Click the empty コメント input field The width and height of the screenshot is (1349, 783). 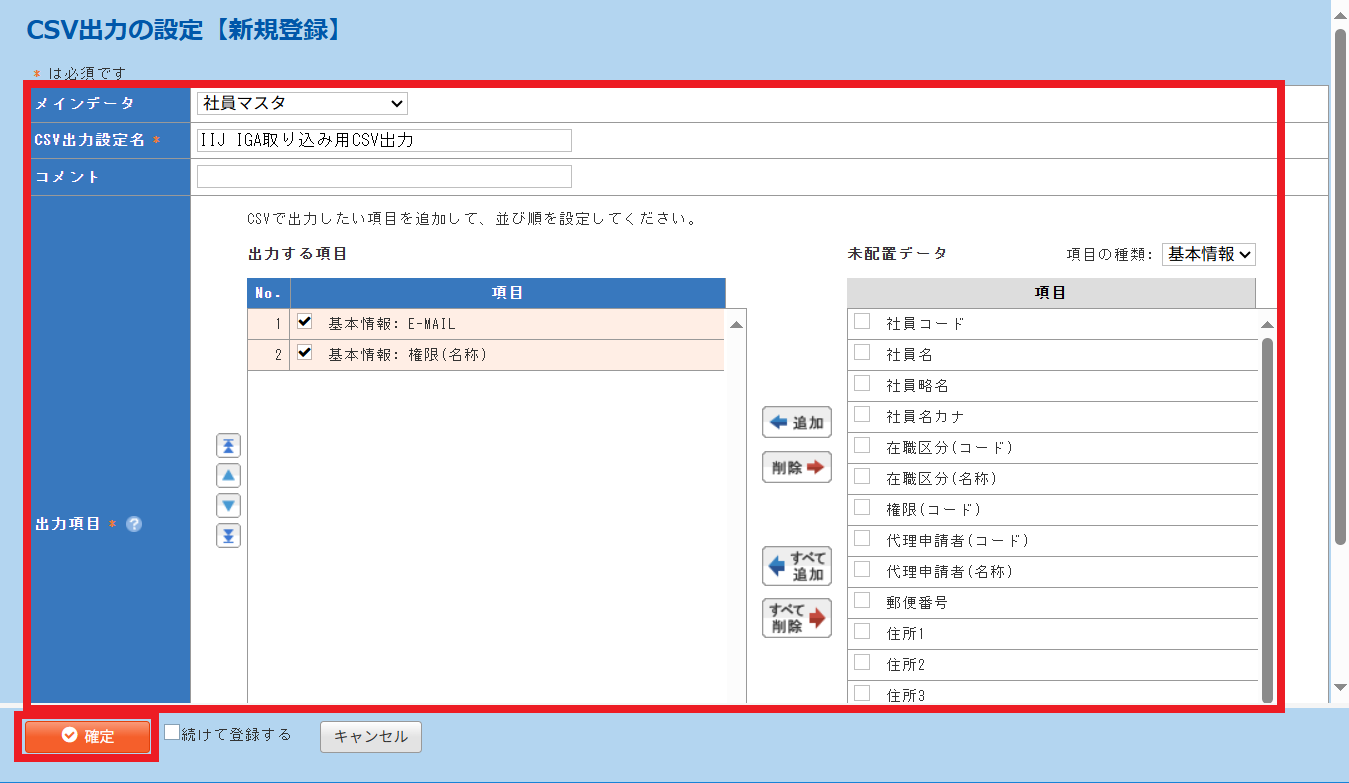click(x=384, y=177)
